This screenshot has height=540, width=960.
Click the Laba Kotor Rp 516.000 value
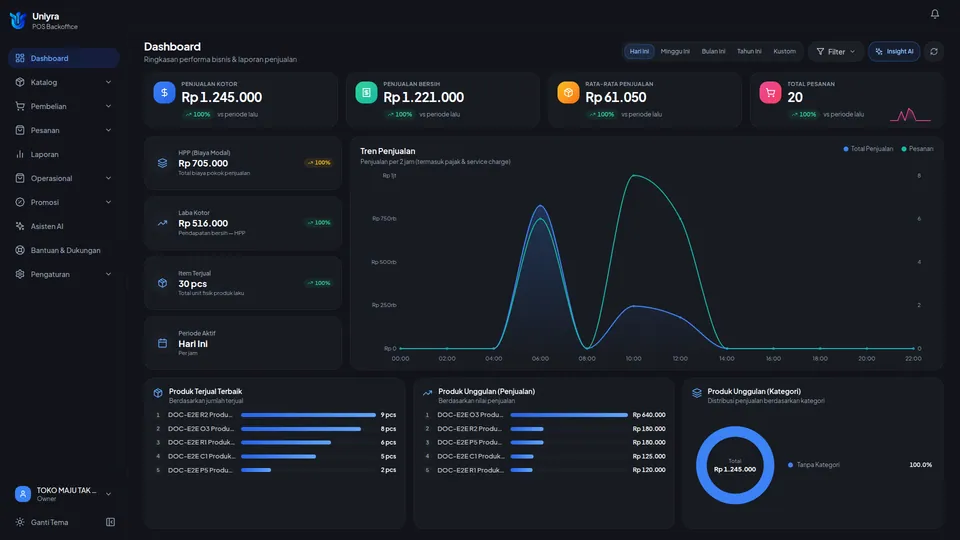203,223
